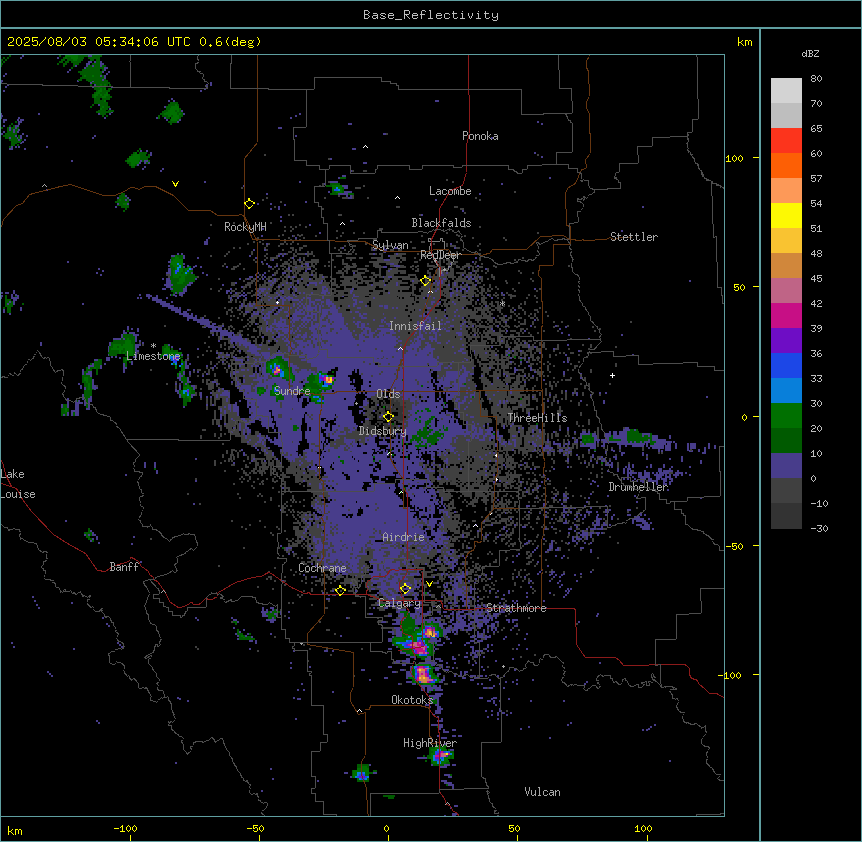Click the ThreeHills label
The width and height of the screenshot is (862, 842).
[537, 418]
